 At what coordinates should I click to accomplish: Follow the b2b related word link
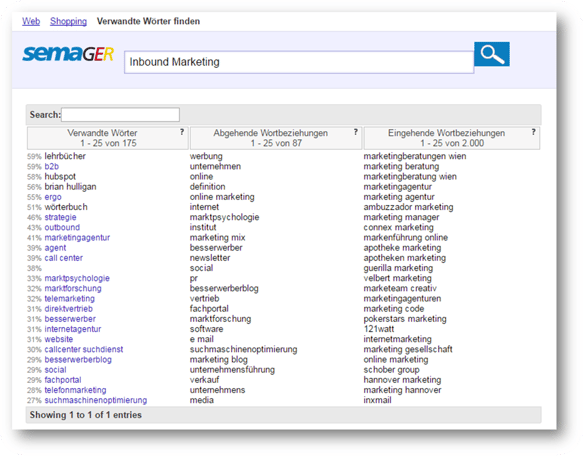(x=52, y=166)
